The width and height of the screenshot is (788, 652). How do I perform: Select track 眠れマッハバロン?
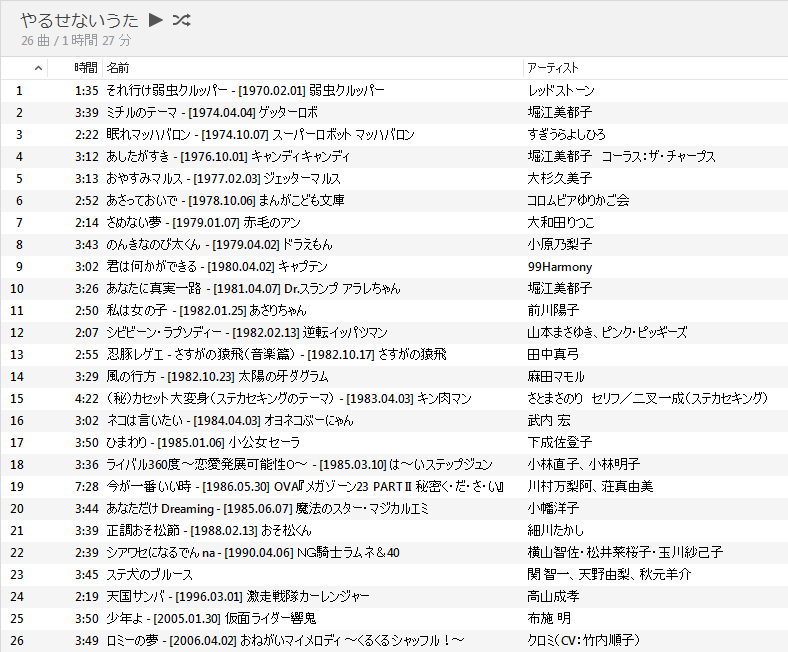394,135
